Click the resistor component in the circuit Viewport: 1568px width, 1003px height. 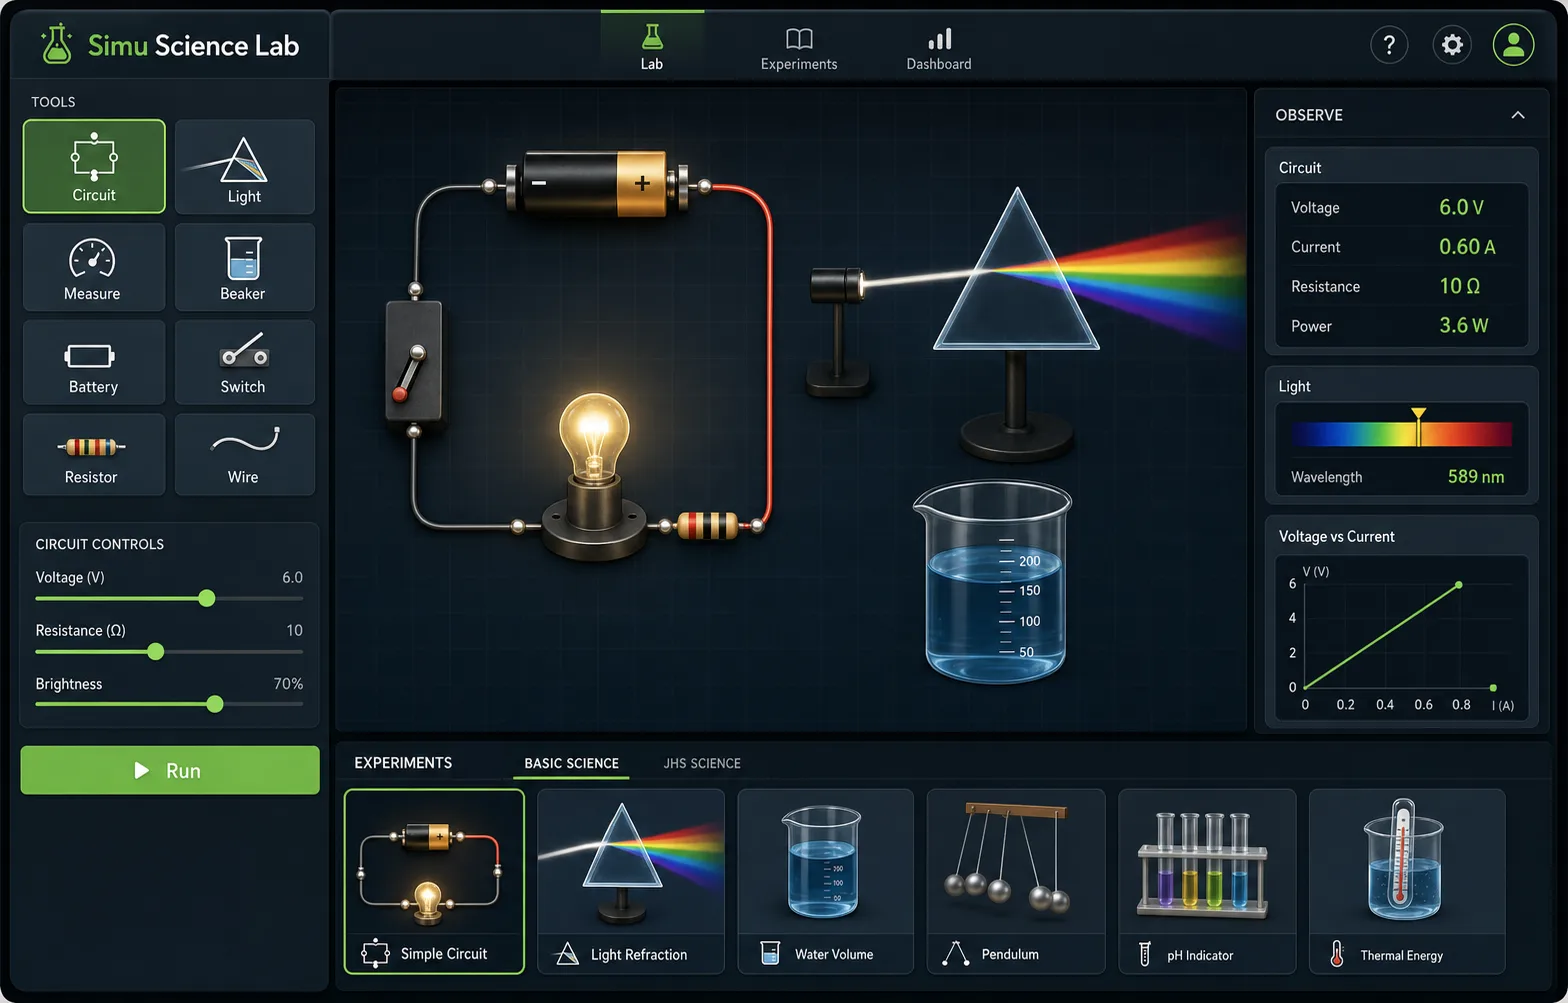pos(707,525)
